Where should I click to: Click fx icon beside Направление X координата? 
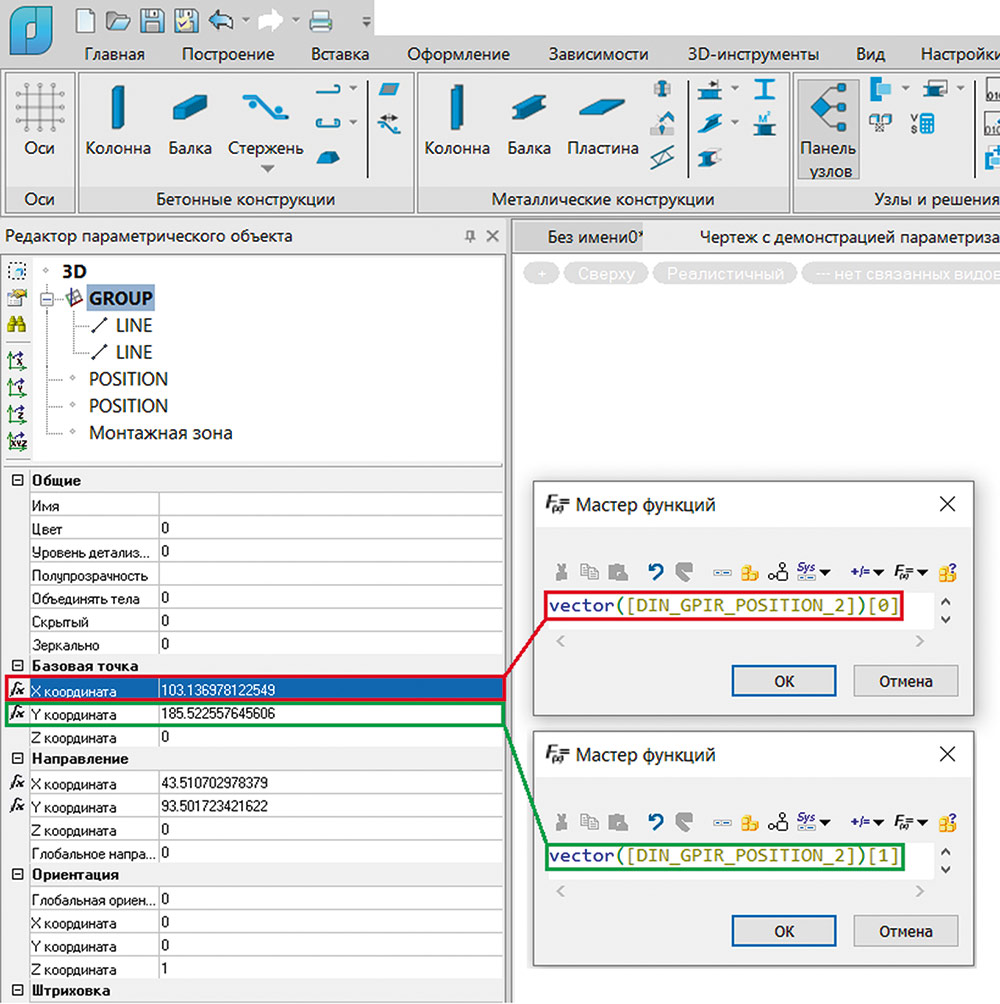(x=17, y=782)
